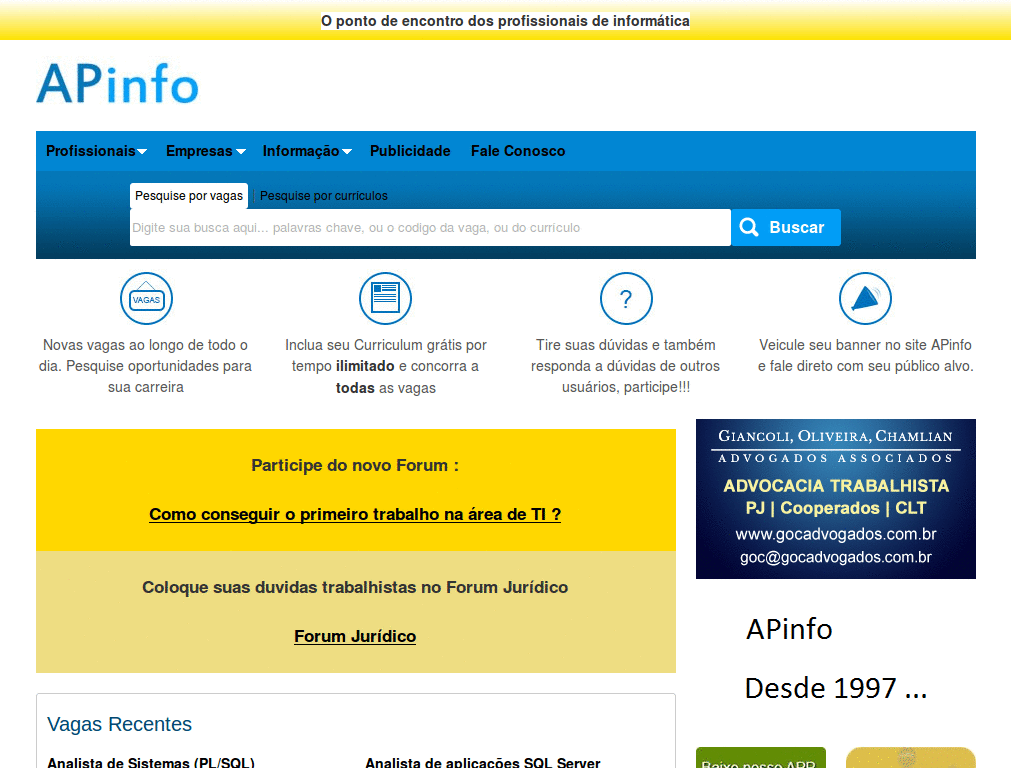
Task: Open the Fale Conosco menu item
Action: (x=518, y=151)
